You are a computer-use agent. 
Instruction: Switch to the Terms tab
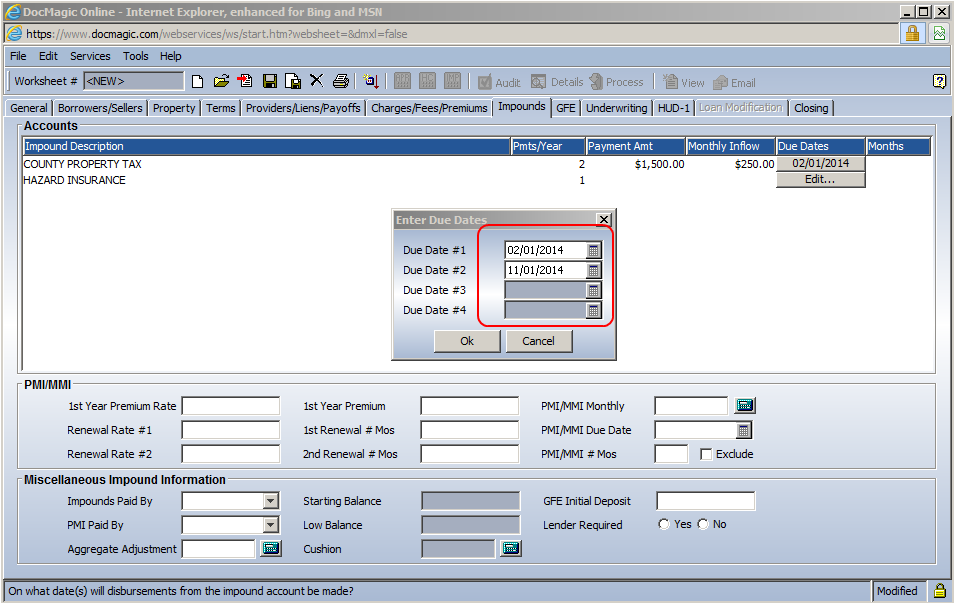tap(220, 108)
